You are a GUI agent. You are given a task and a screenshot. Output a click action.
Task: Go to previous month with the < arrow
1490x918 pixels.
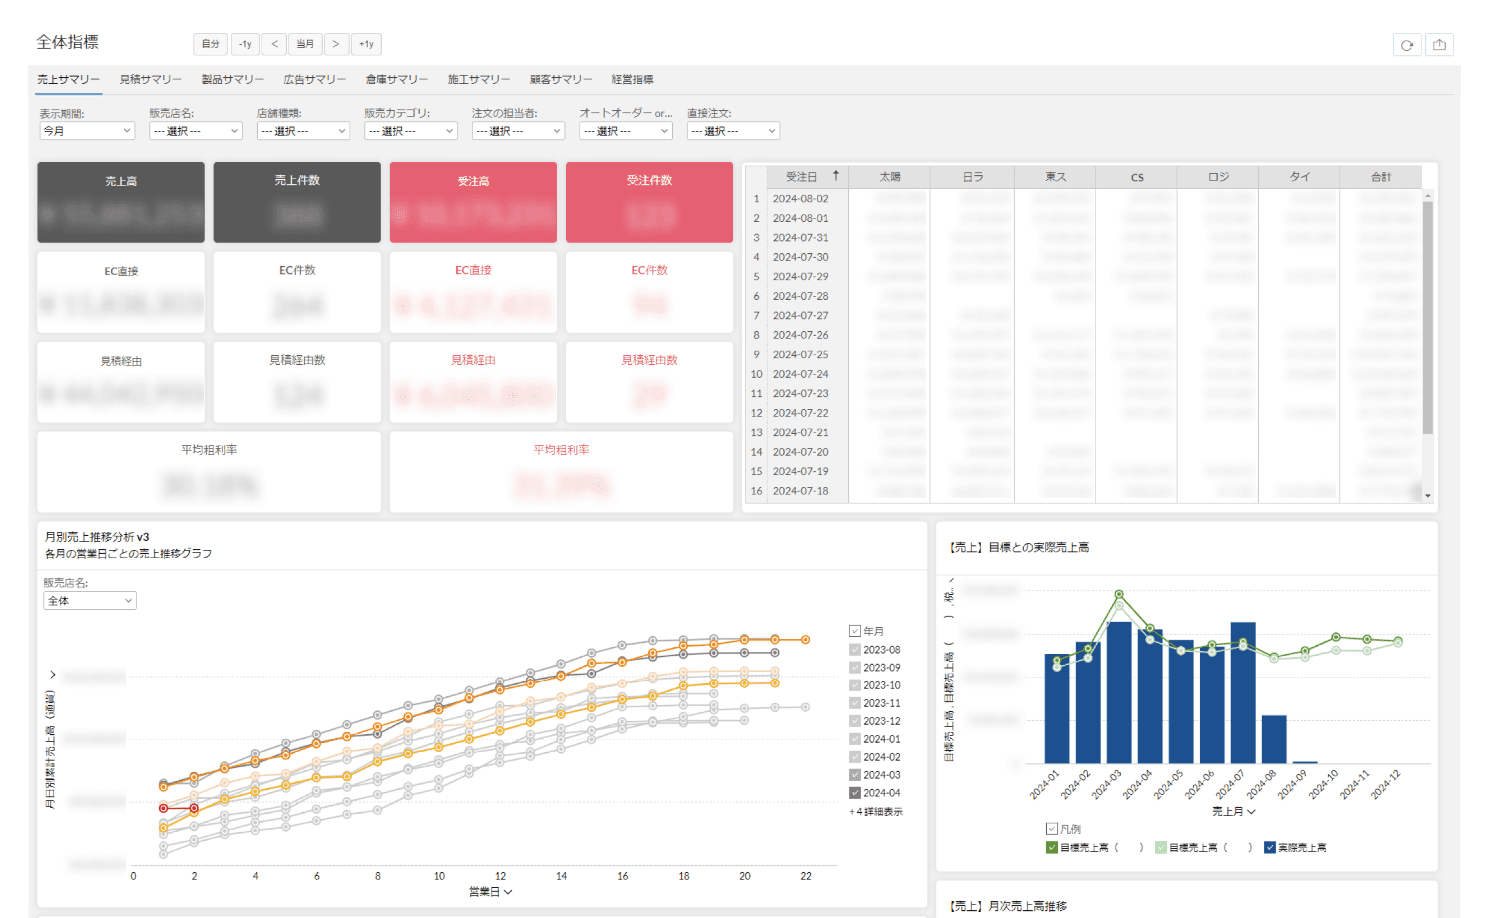[x=274, y=44]
